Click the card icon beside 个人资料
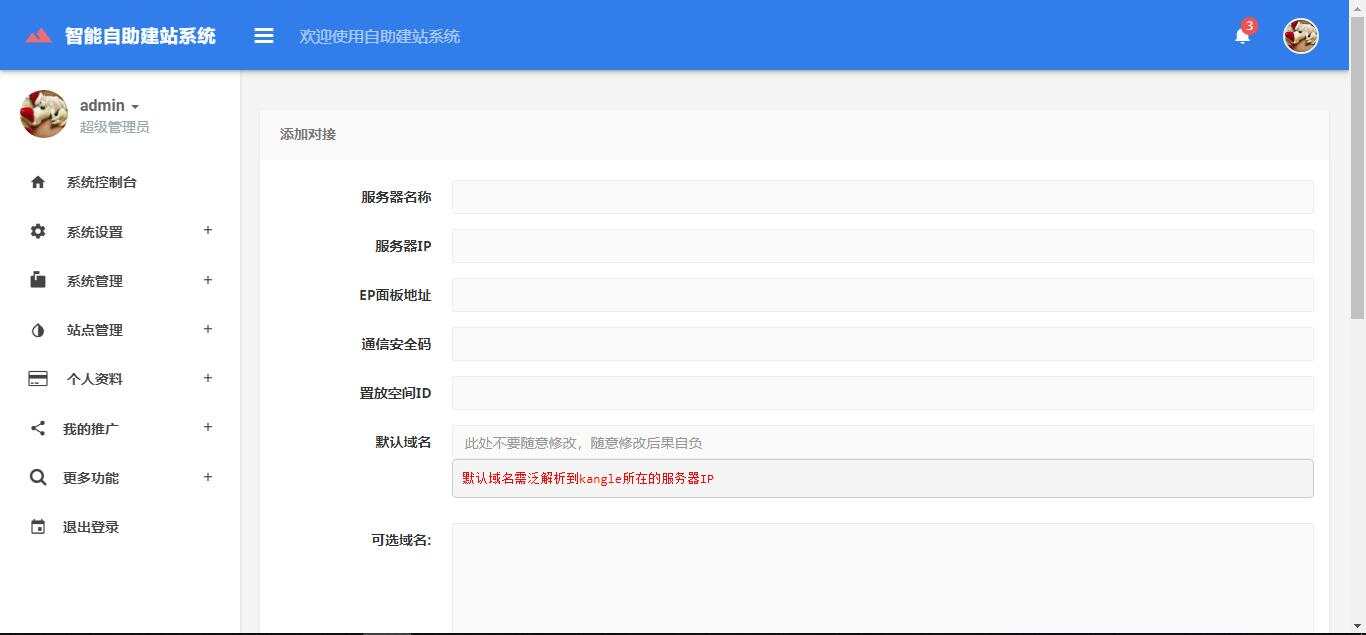1366x635 pixels. 37,378
